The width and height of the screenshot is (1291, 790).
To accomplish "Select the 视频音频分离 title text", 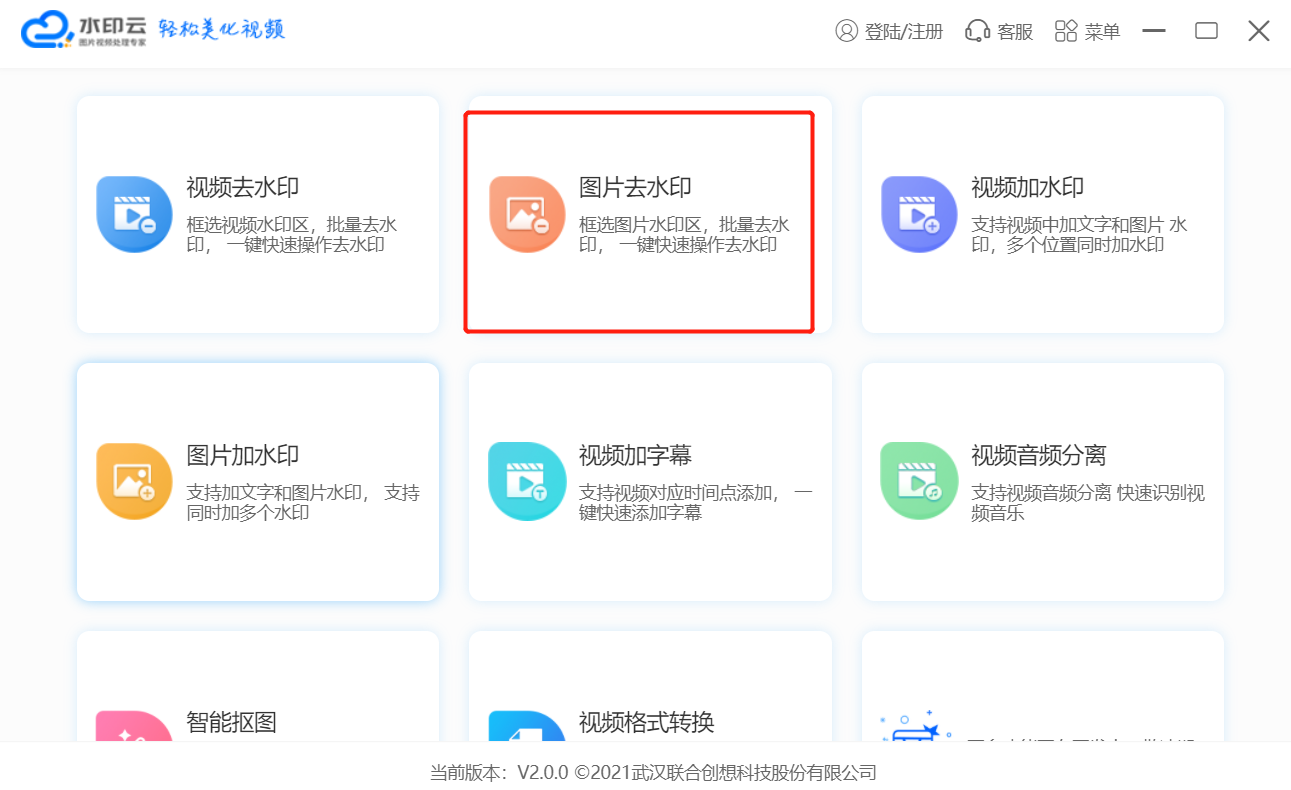I will pyautogui.click(x=1039, y=455).
